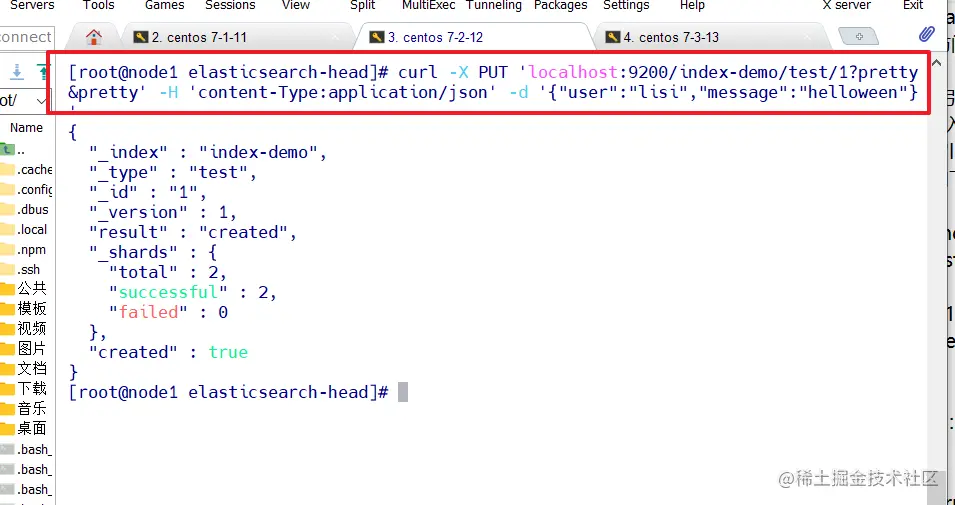Click the download arrow icon in sidebar
The width and height of the screenshot is (955, 505).
pos(17,72)
